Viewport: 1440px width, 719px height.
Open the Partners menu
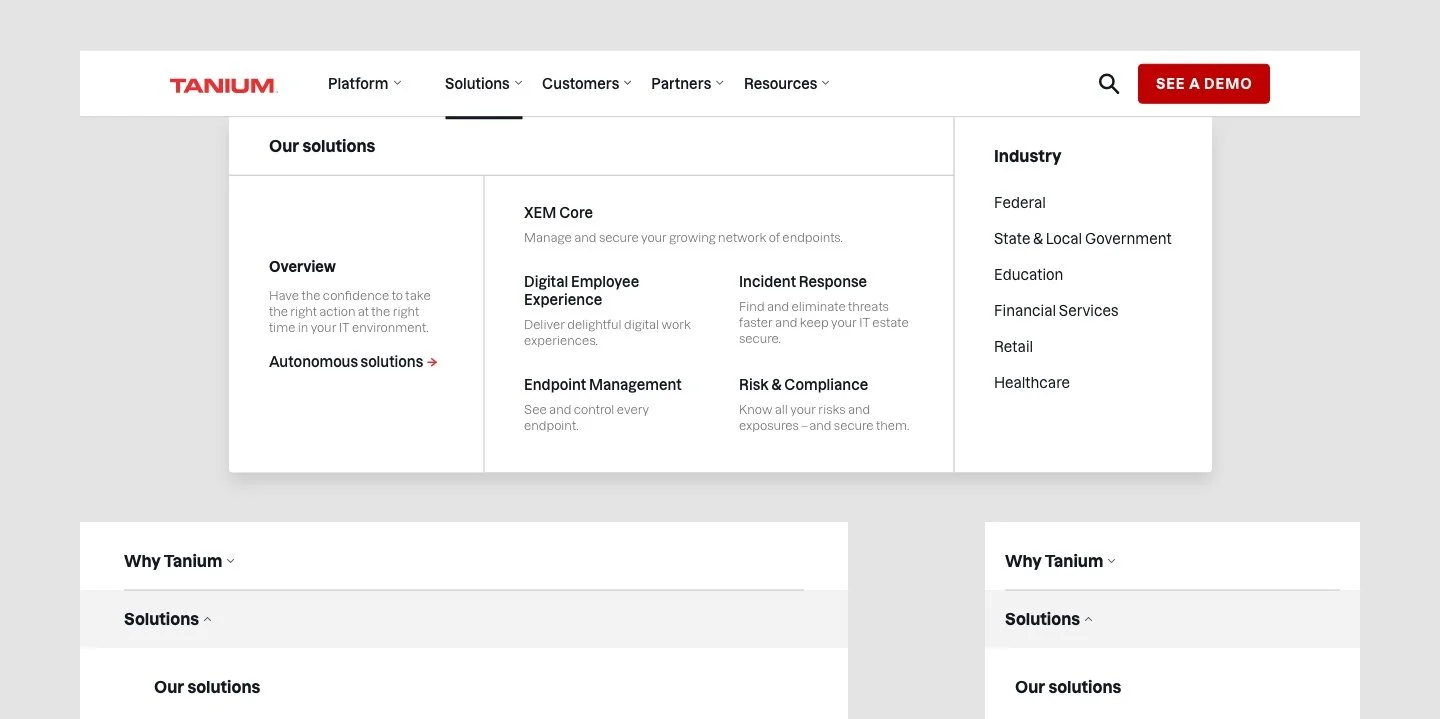pos(687,84)
